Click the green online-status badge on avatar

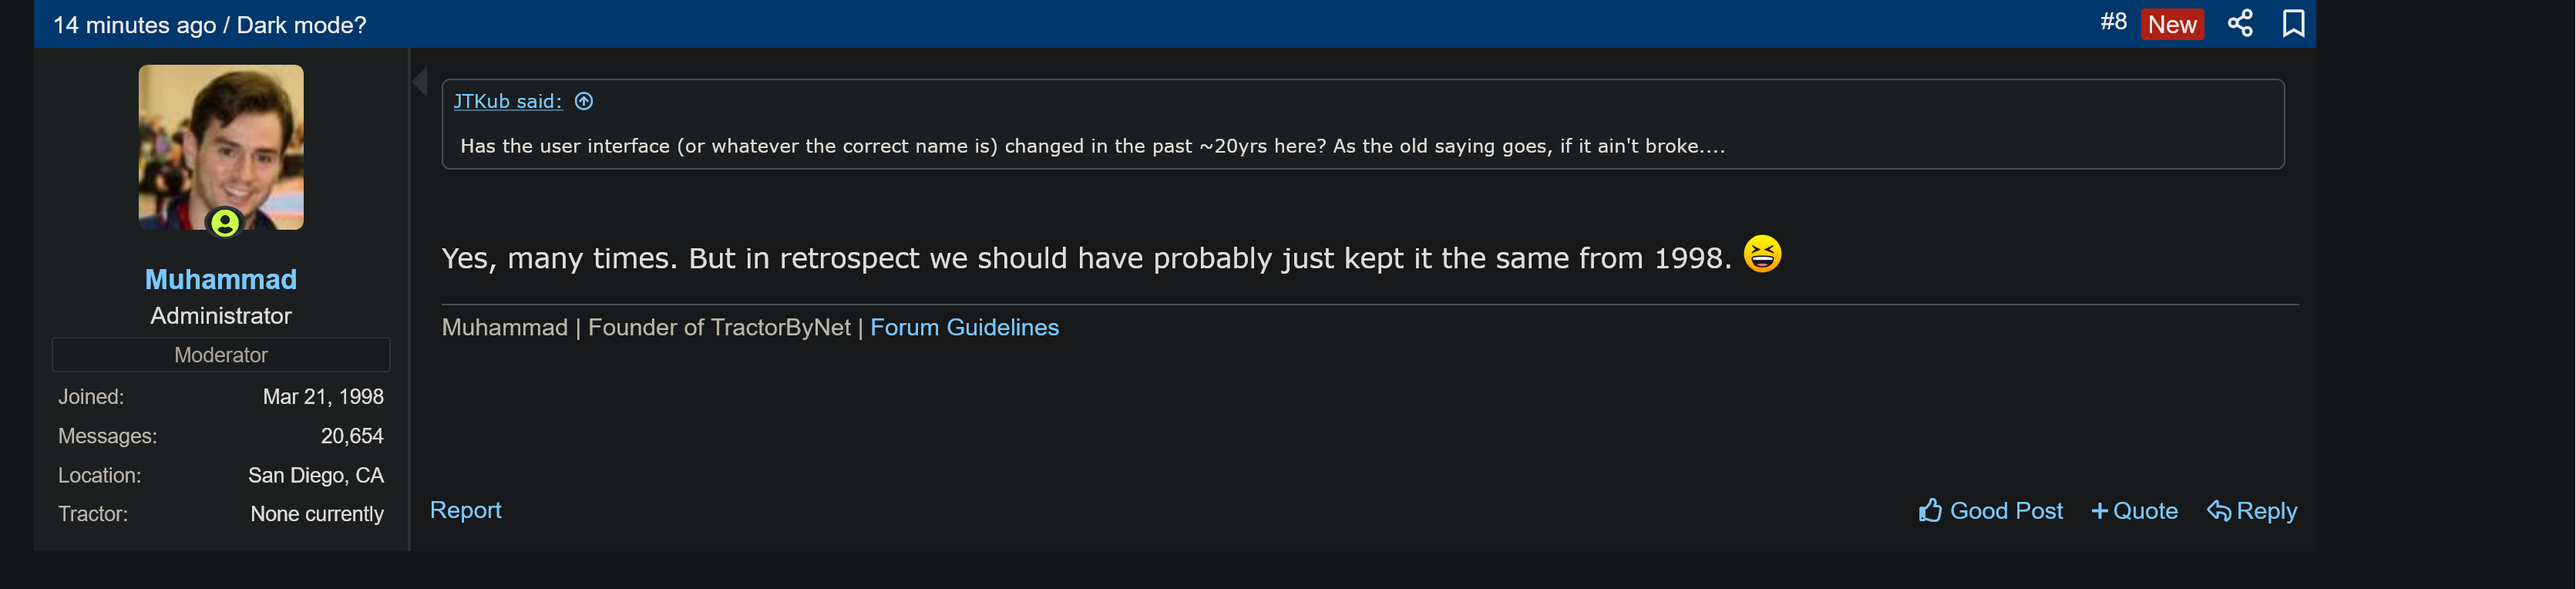click(225, 222)
